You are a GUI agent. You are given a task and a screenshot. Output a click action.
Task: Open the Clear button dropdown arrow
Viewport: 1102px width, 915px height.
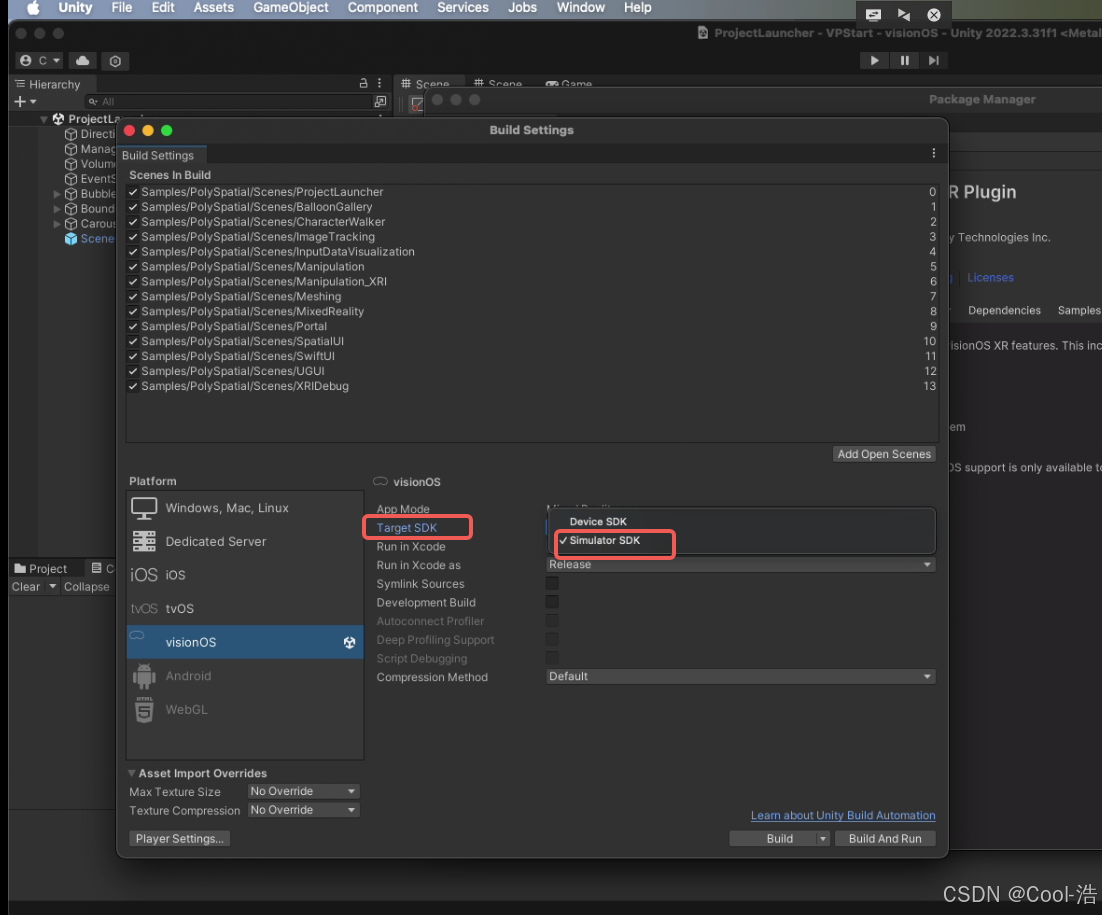coord(52,586)
